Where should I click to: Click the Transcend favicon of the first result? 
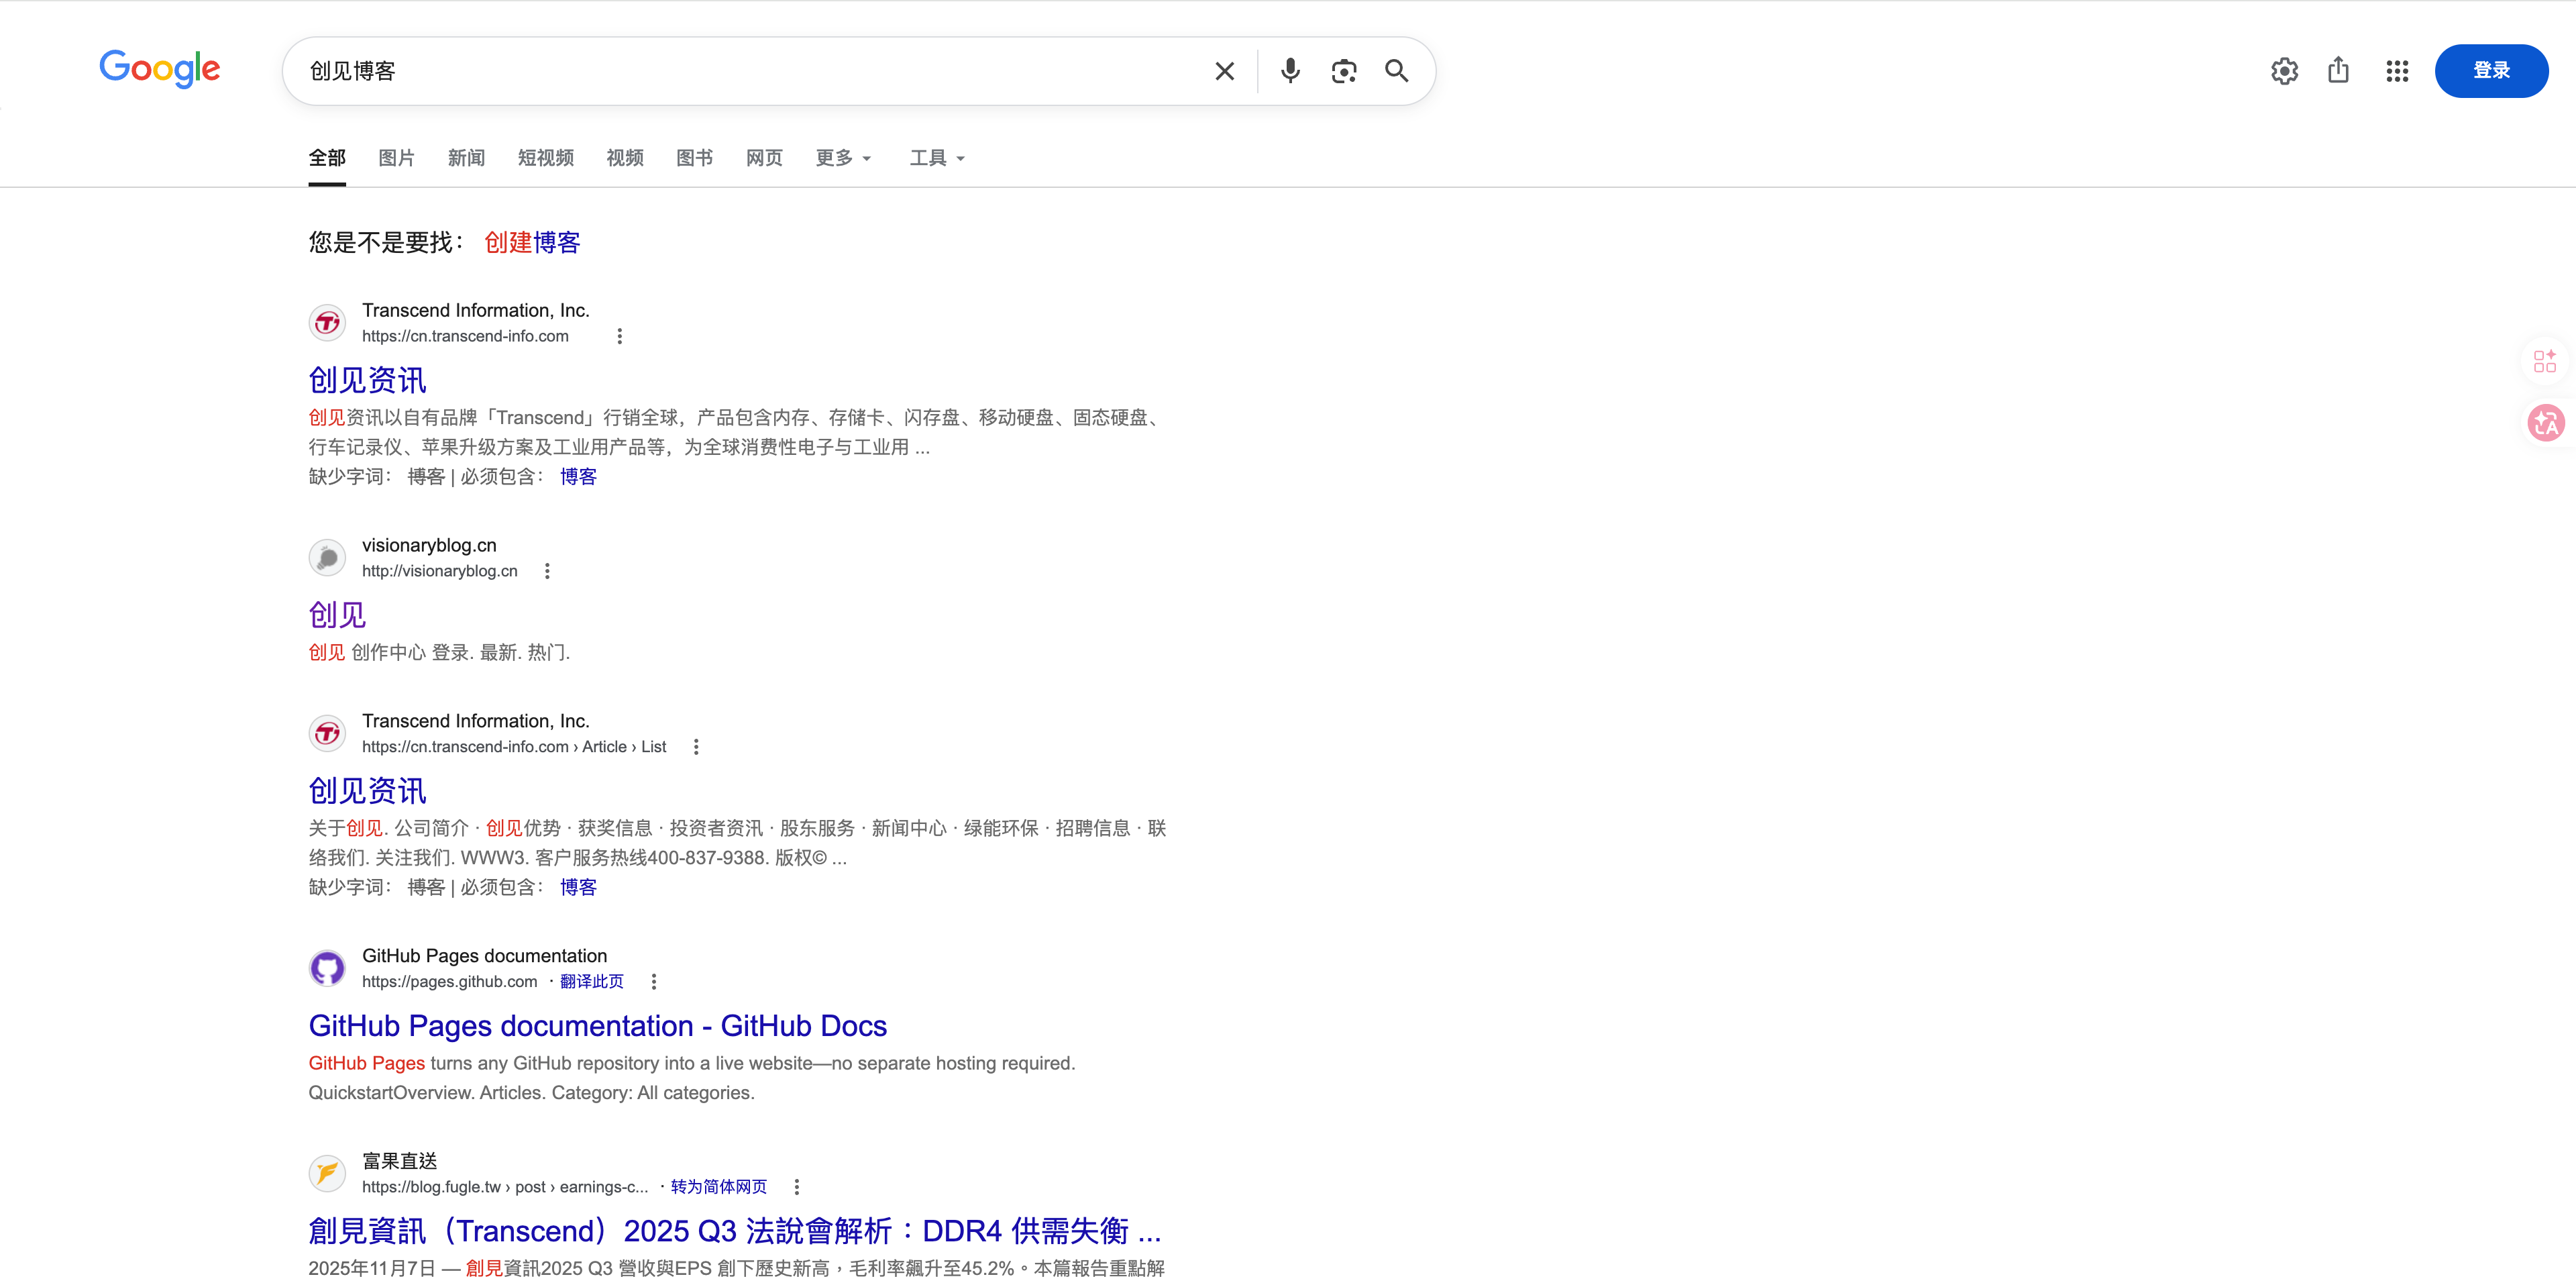327,323
